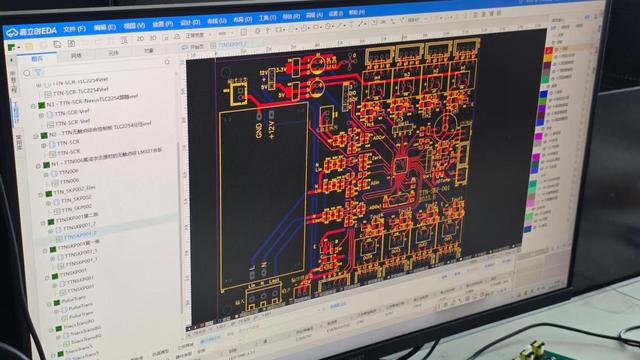Click the magnifier icon in the left panel header
The width and height of the screenshot is (640, 360).
pos(167,62)
